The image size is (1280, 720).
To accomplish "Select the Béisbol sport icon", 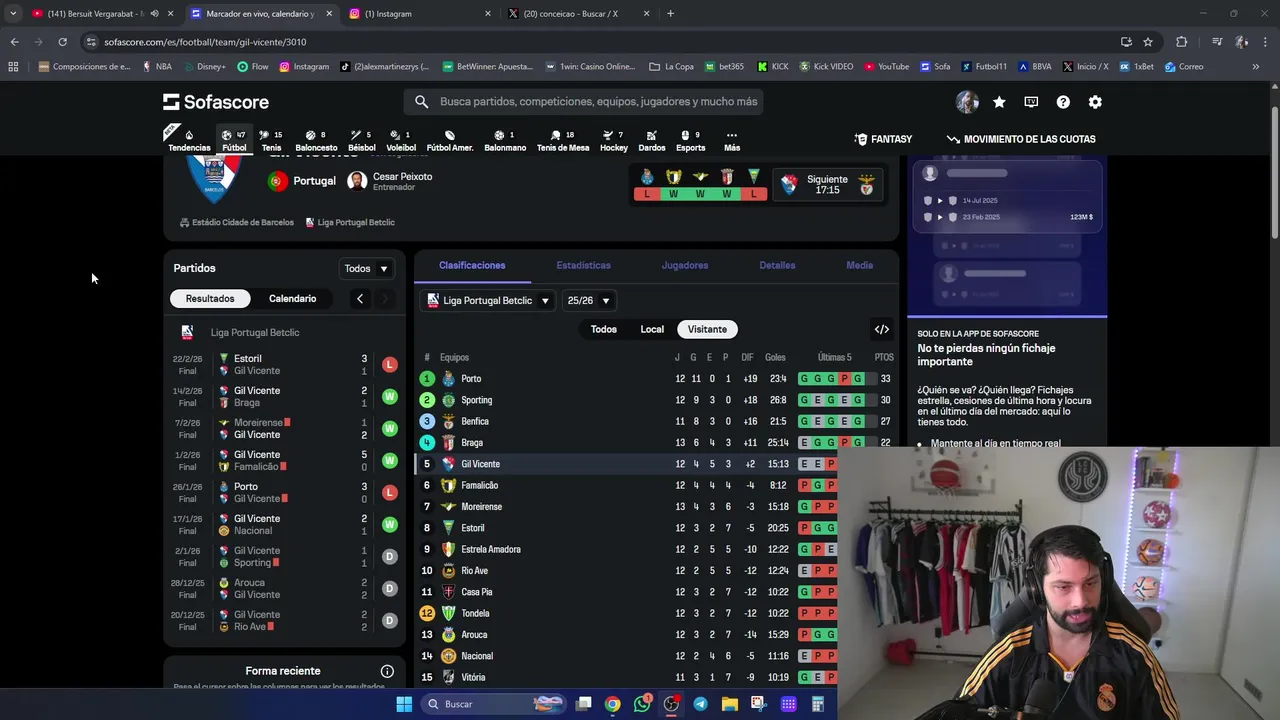I will [362, 140].
